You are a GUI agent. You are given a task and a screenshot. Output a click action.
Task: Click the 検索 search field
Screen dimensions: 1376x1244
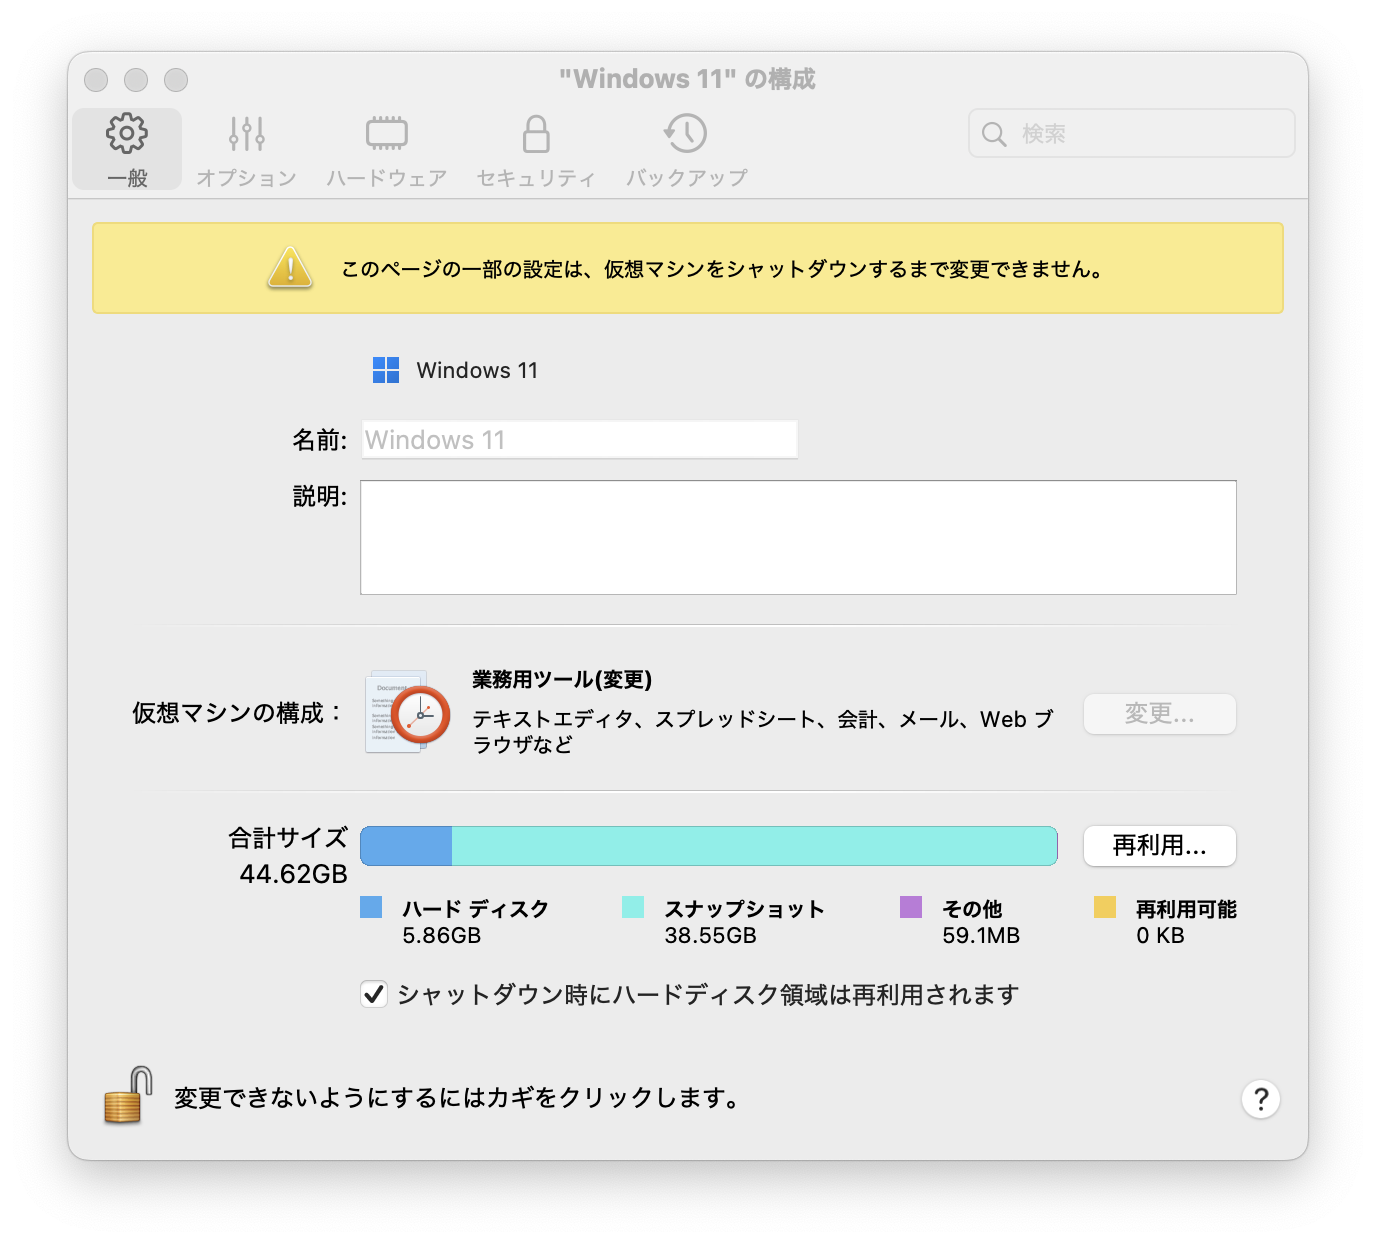[x=1131, y=133]
